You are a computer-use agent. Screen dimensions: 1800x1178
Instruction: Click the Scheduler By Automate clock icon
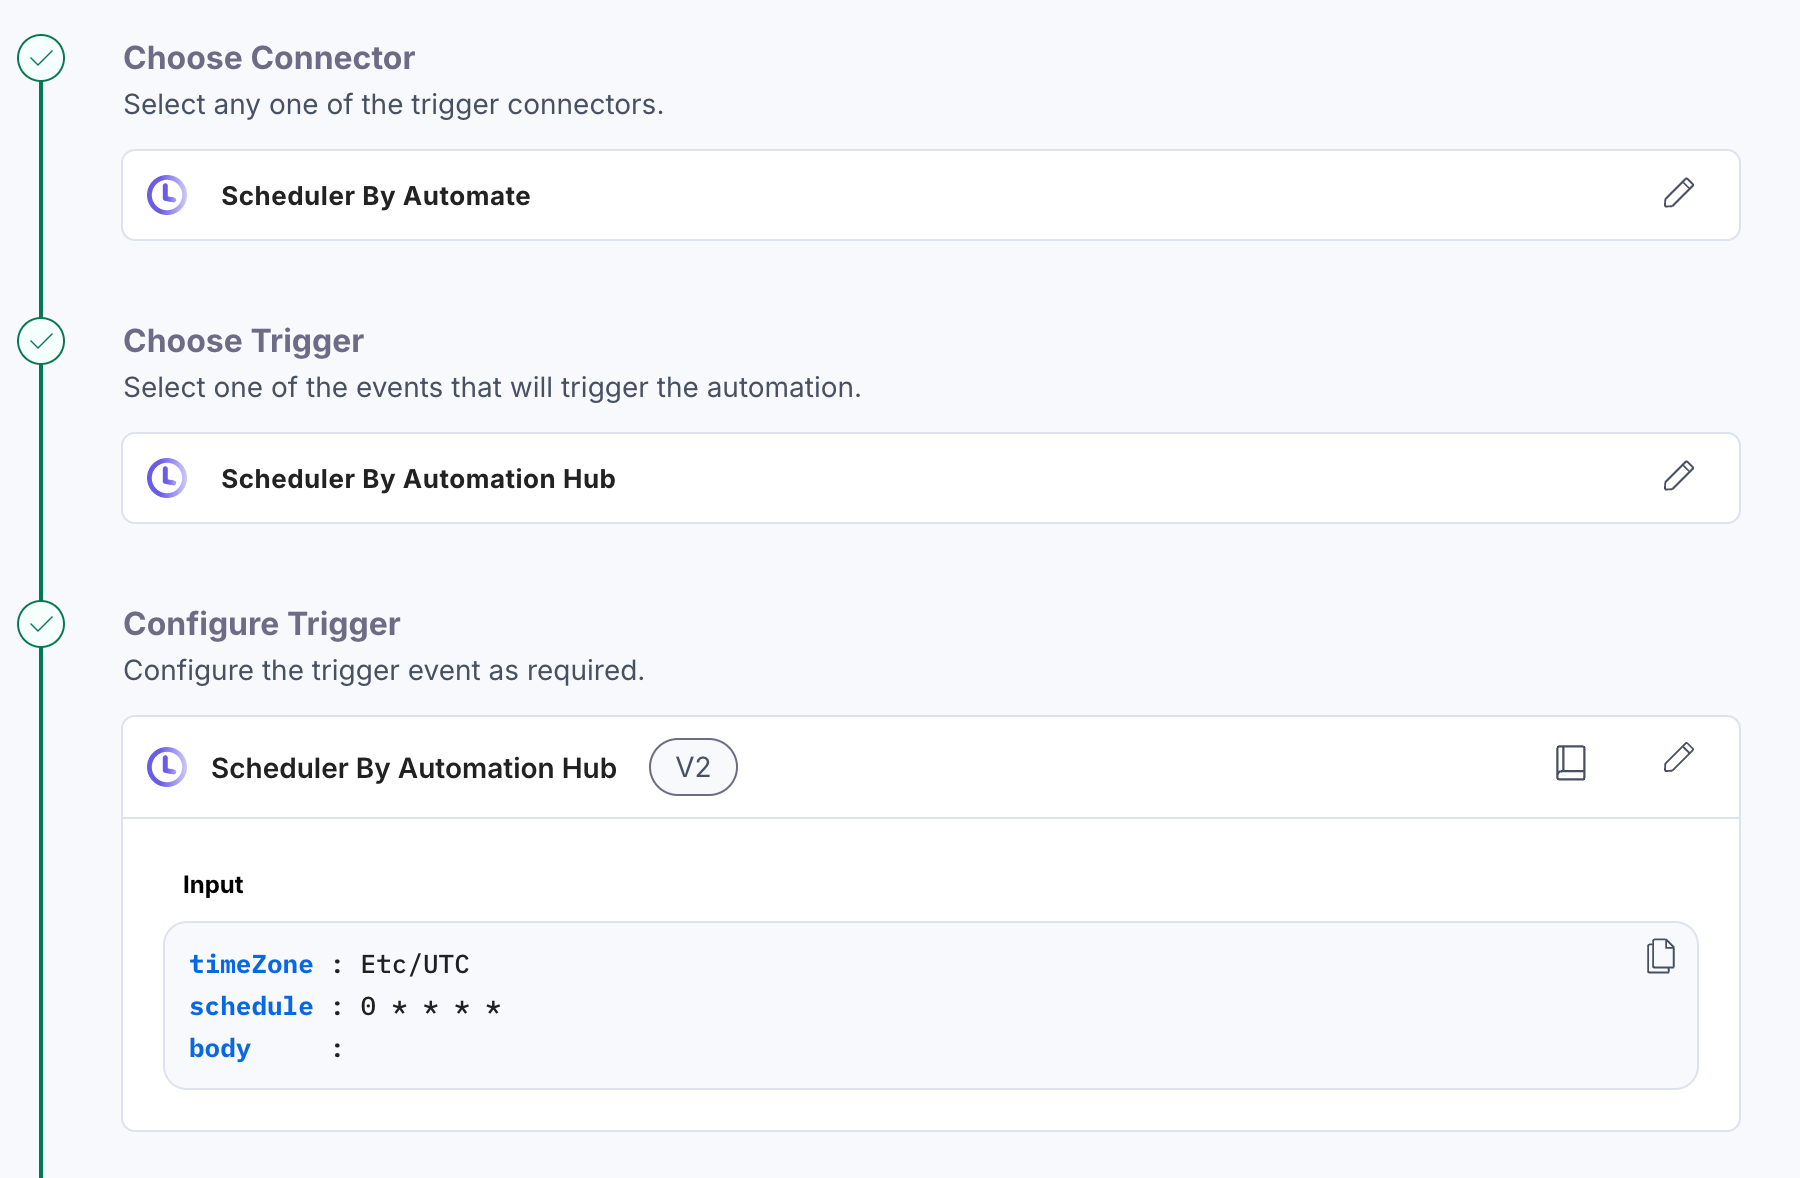tap(167, 195)
